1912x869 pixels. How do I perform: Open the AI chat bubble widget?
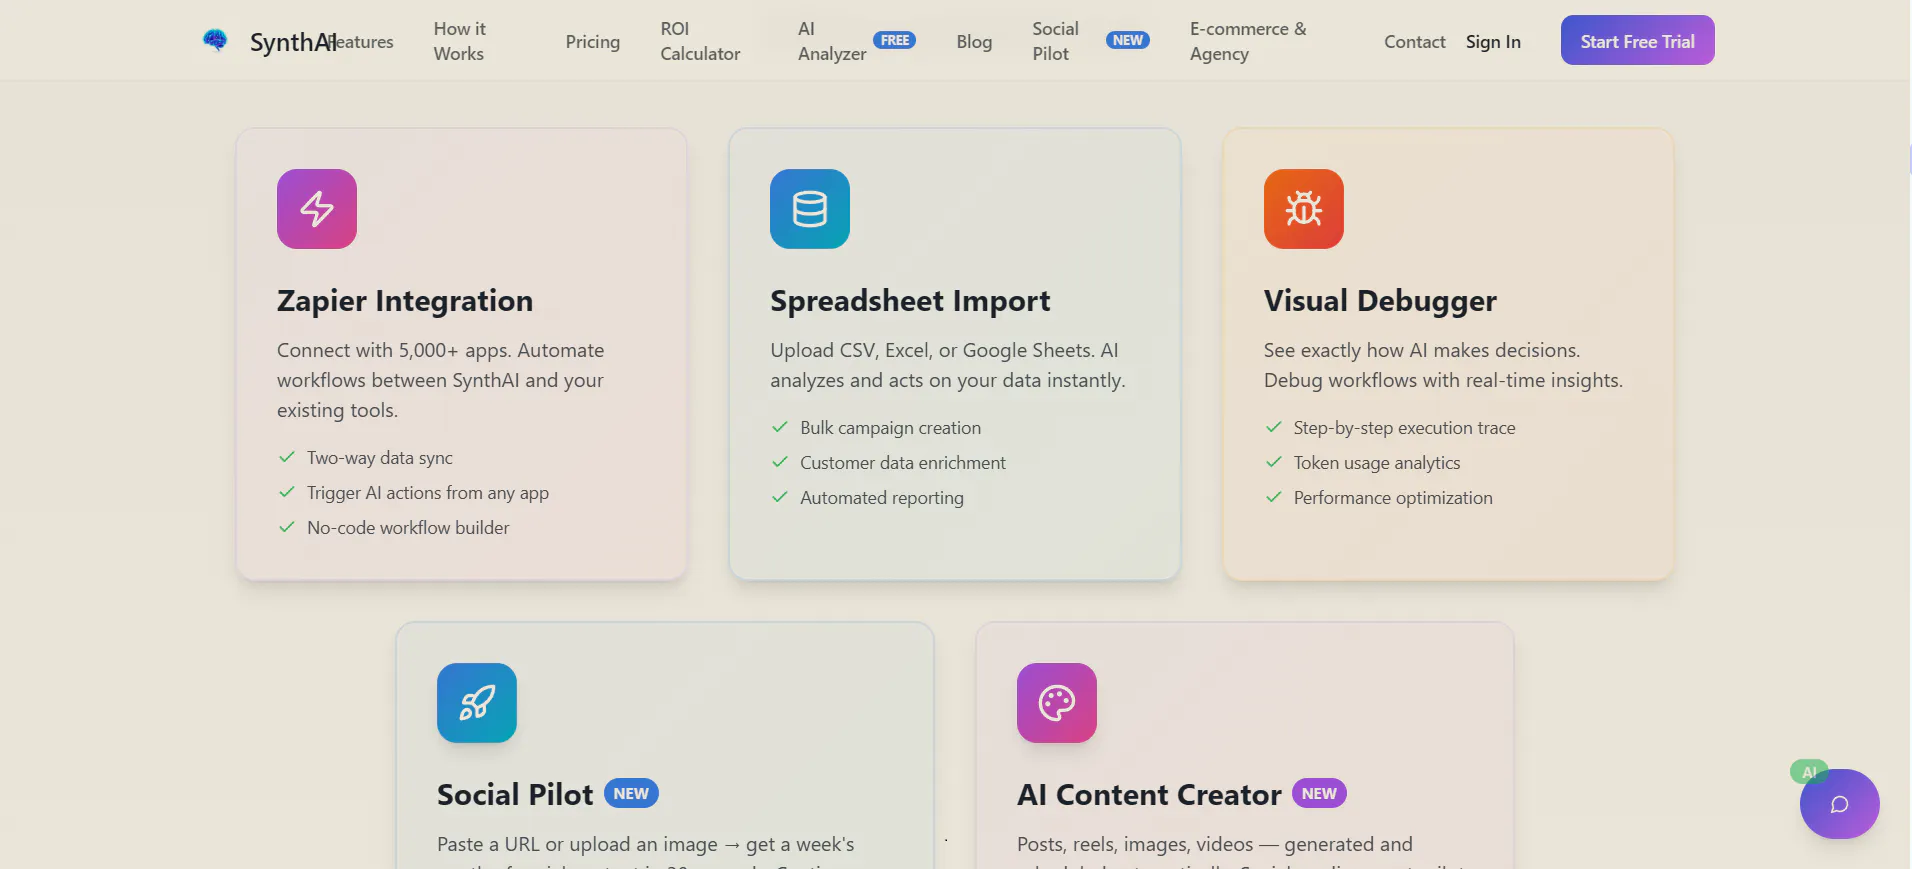(1839, 804)
